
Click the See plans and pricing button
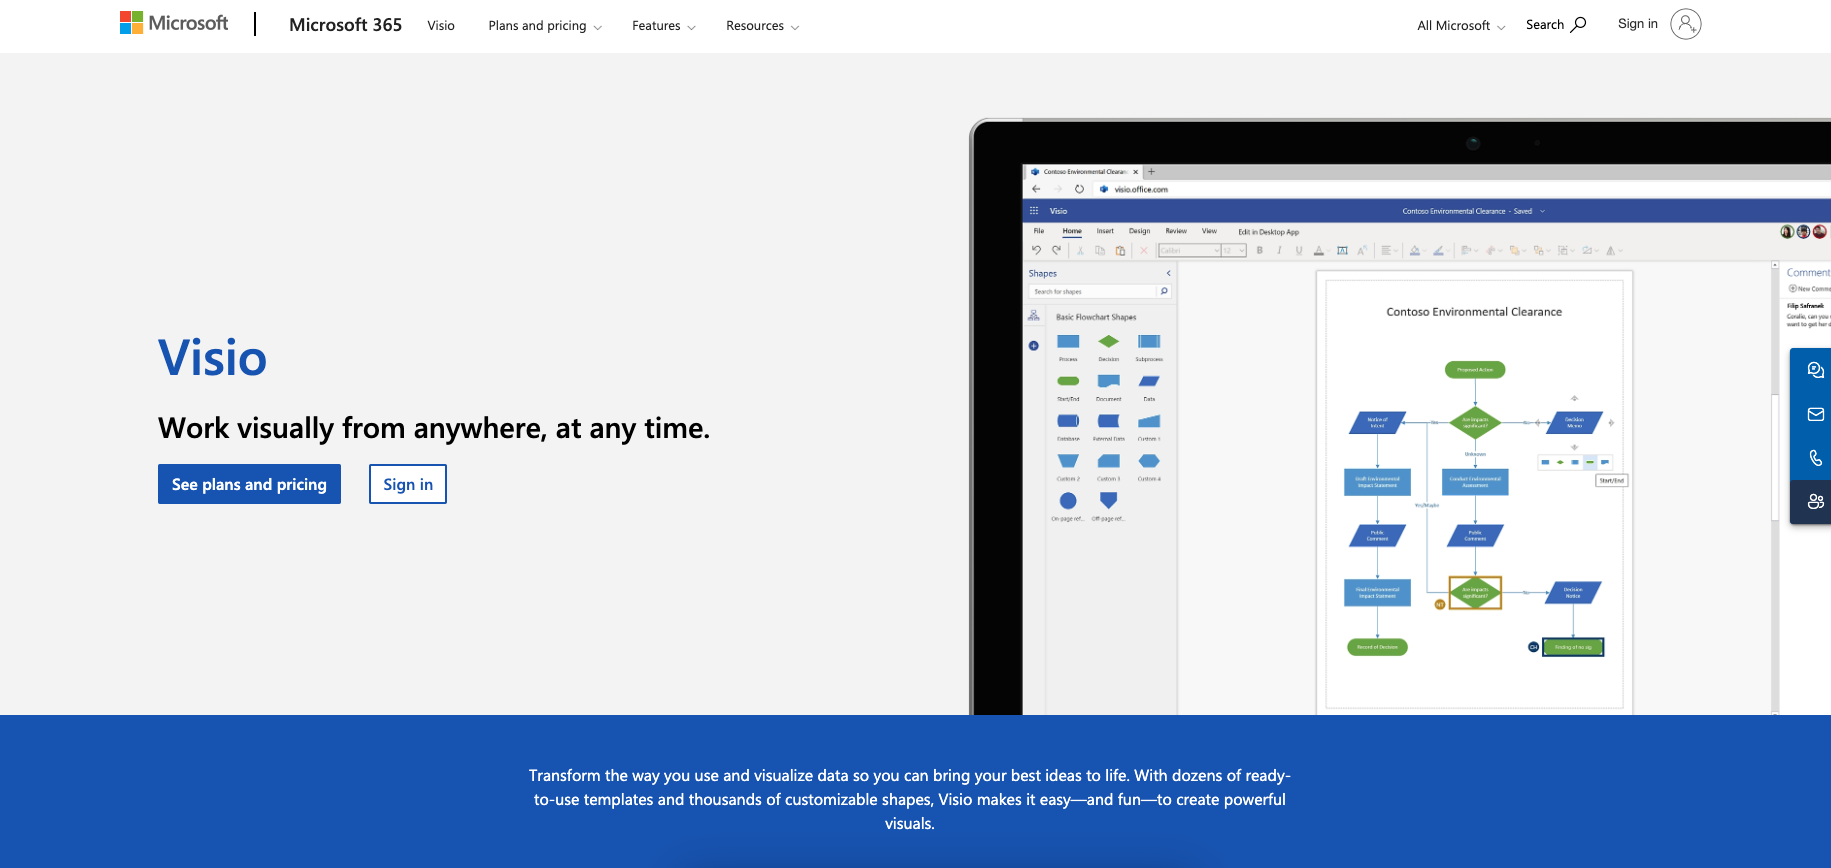tap(249, 484)
